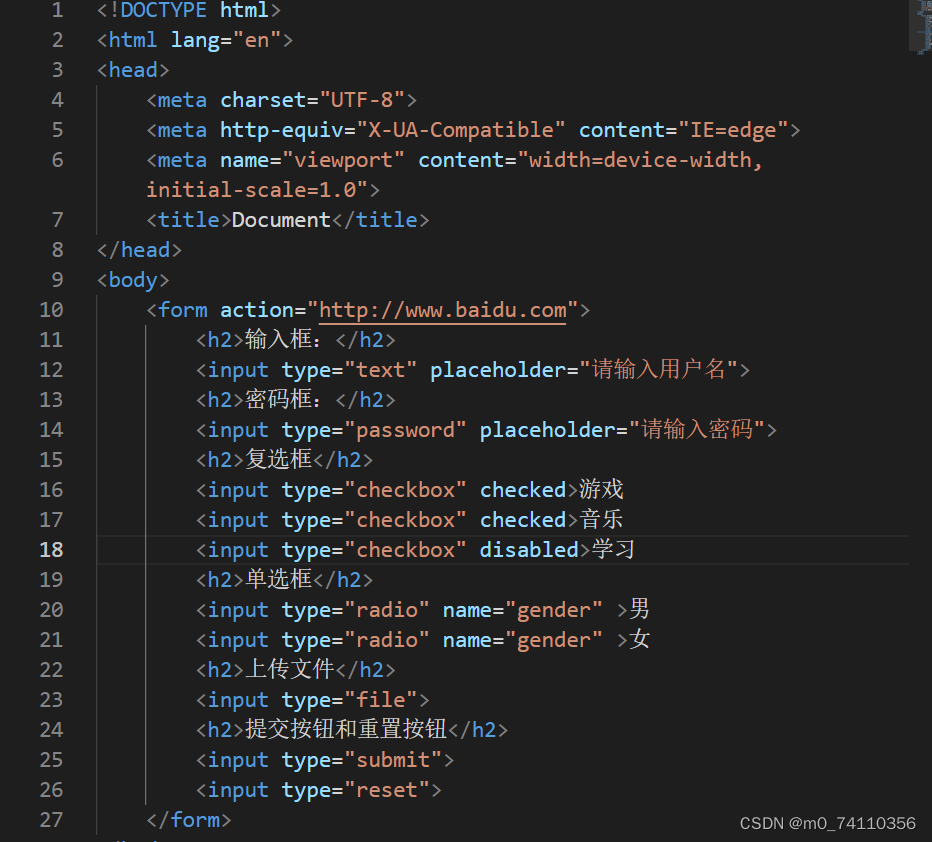Click the heading text 复选框
Image resolution: width=932 pixels, height=842 pixels.
pos(279,459)
